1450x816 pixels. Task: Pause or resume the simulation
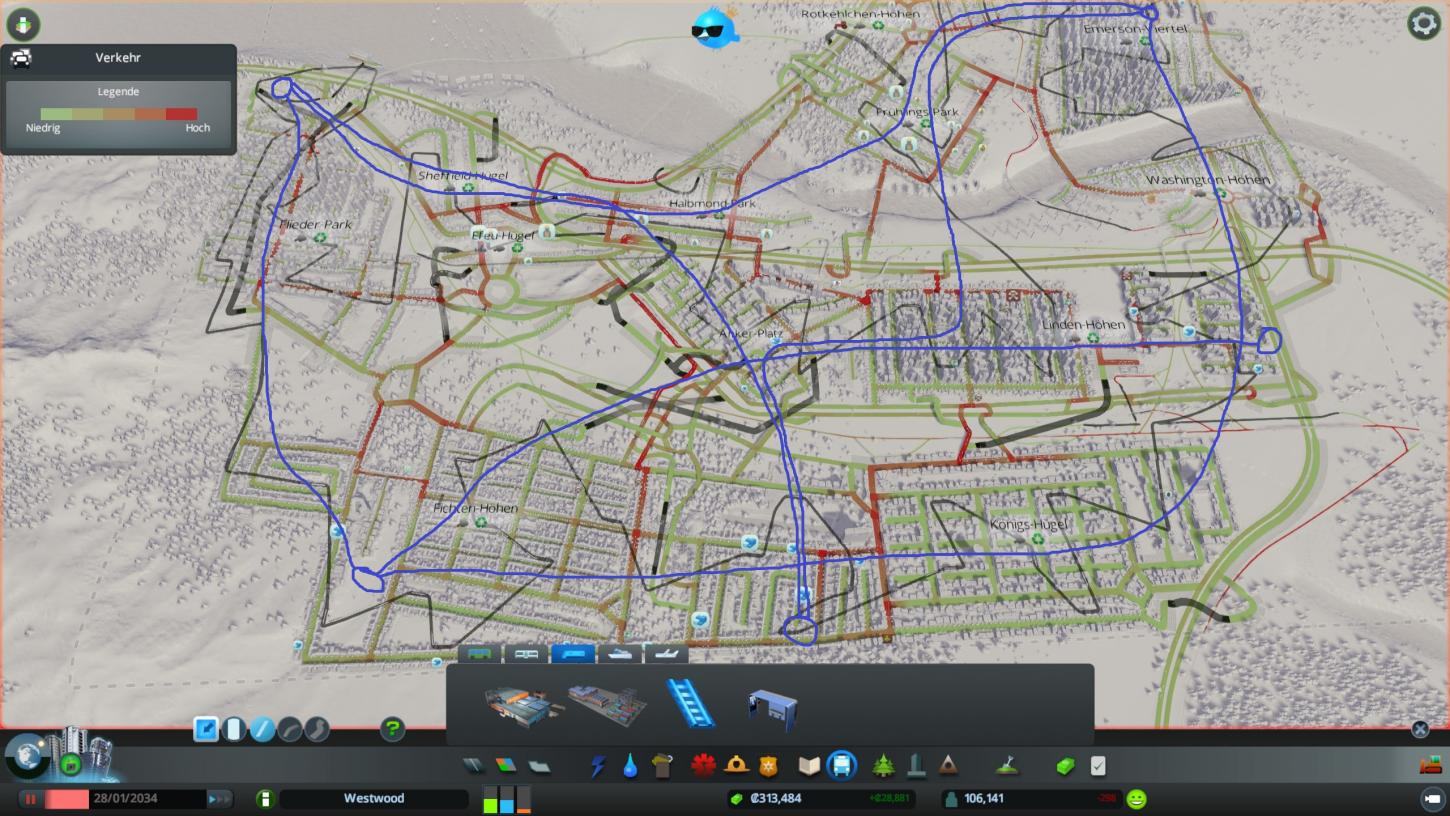pyautogui.click(x=30, y=799)
